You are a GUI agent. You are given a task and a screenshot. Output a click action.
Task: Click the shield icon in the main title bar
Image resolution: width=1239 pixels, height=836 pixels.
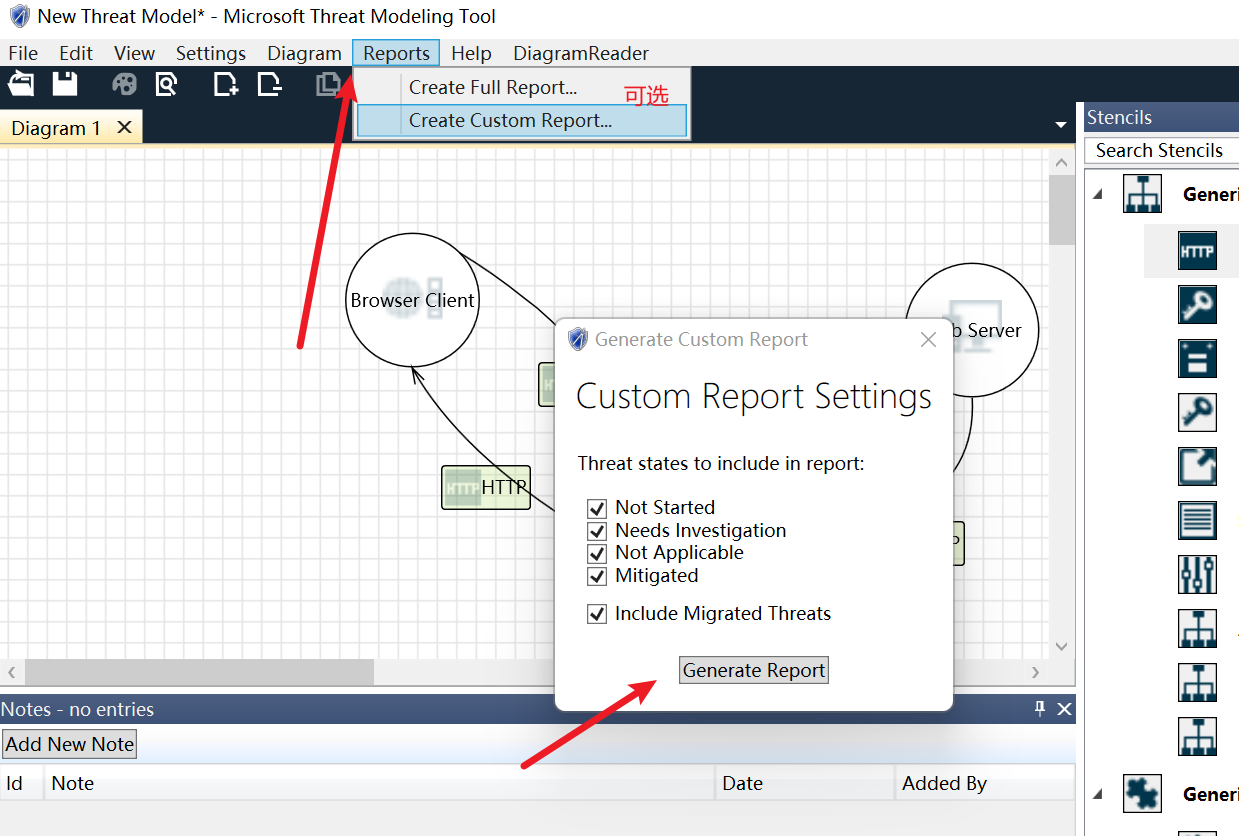19,16
